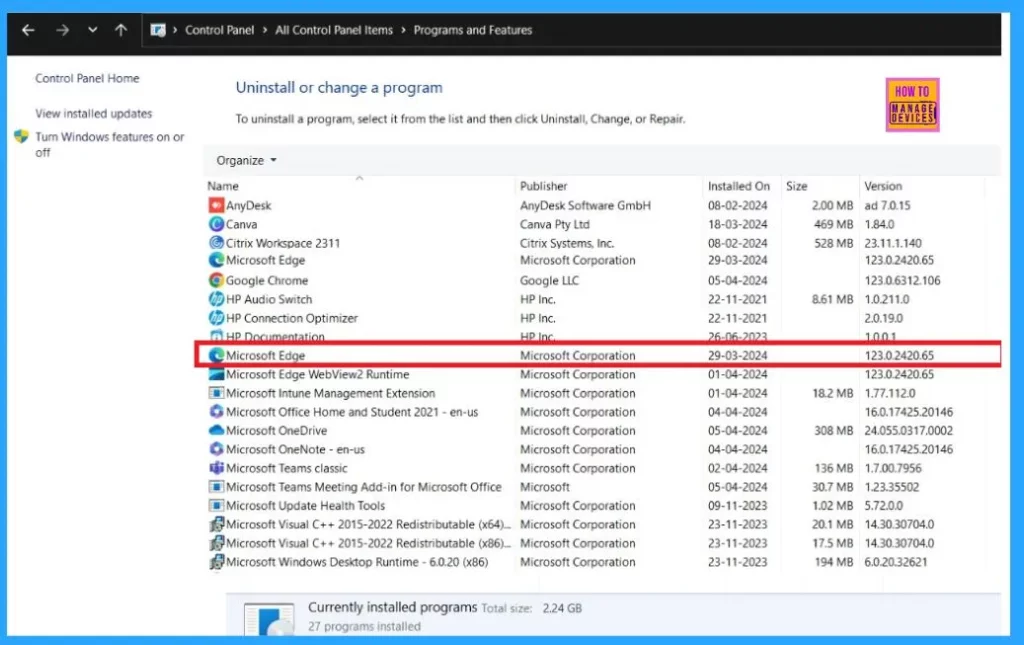The width and height of the screenshot is (1024, 645).
Task: Click the Canva program icon
Action: pos(216,224)
